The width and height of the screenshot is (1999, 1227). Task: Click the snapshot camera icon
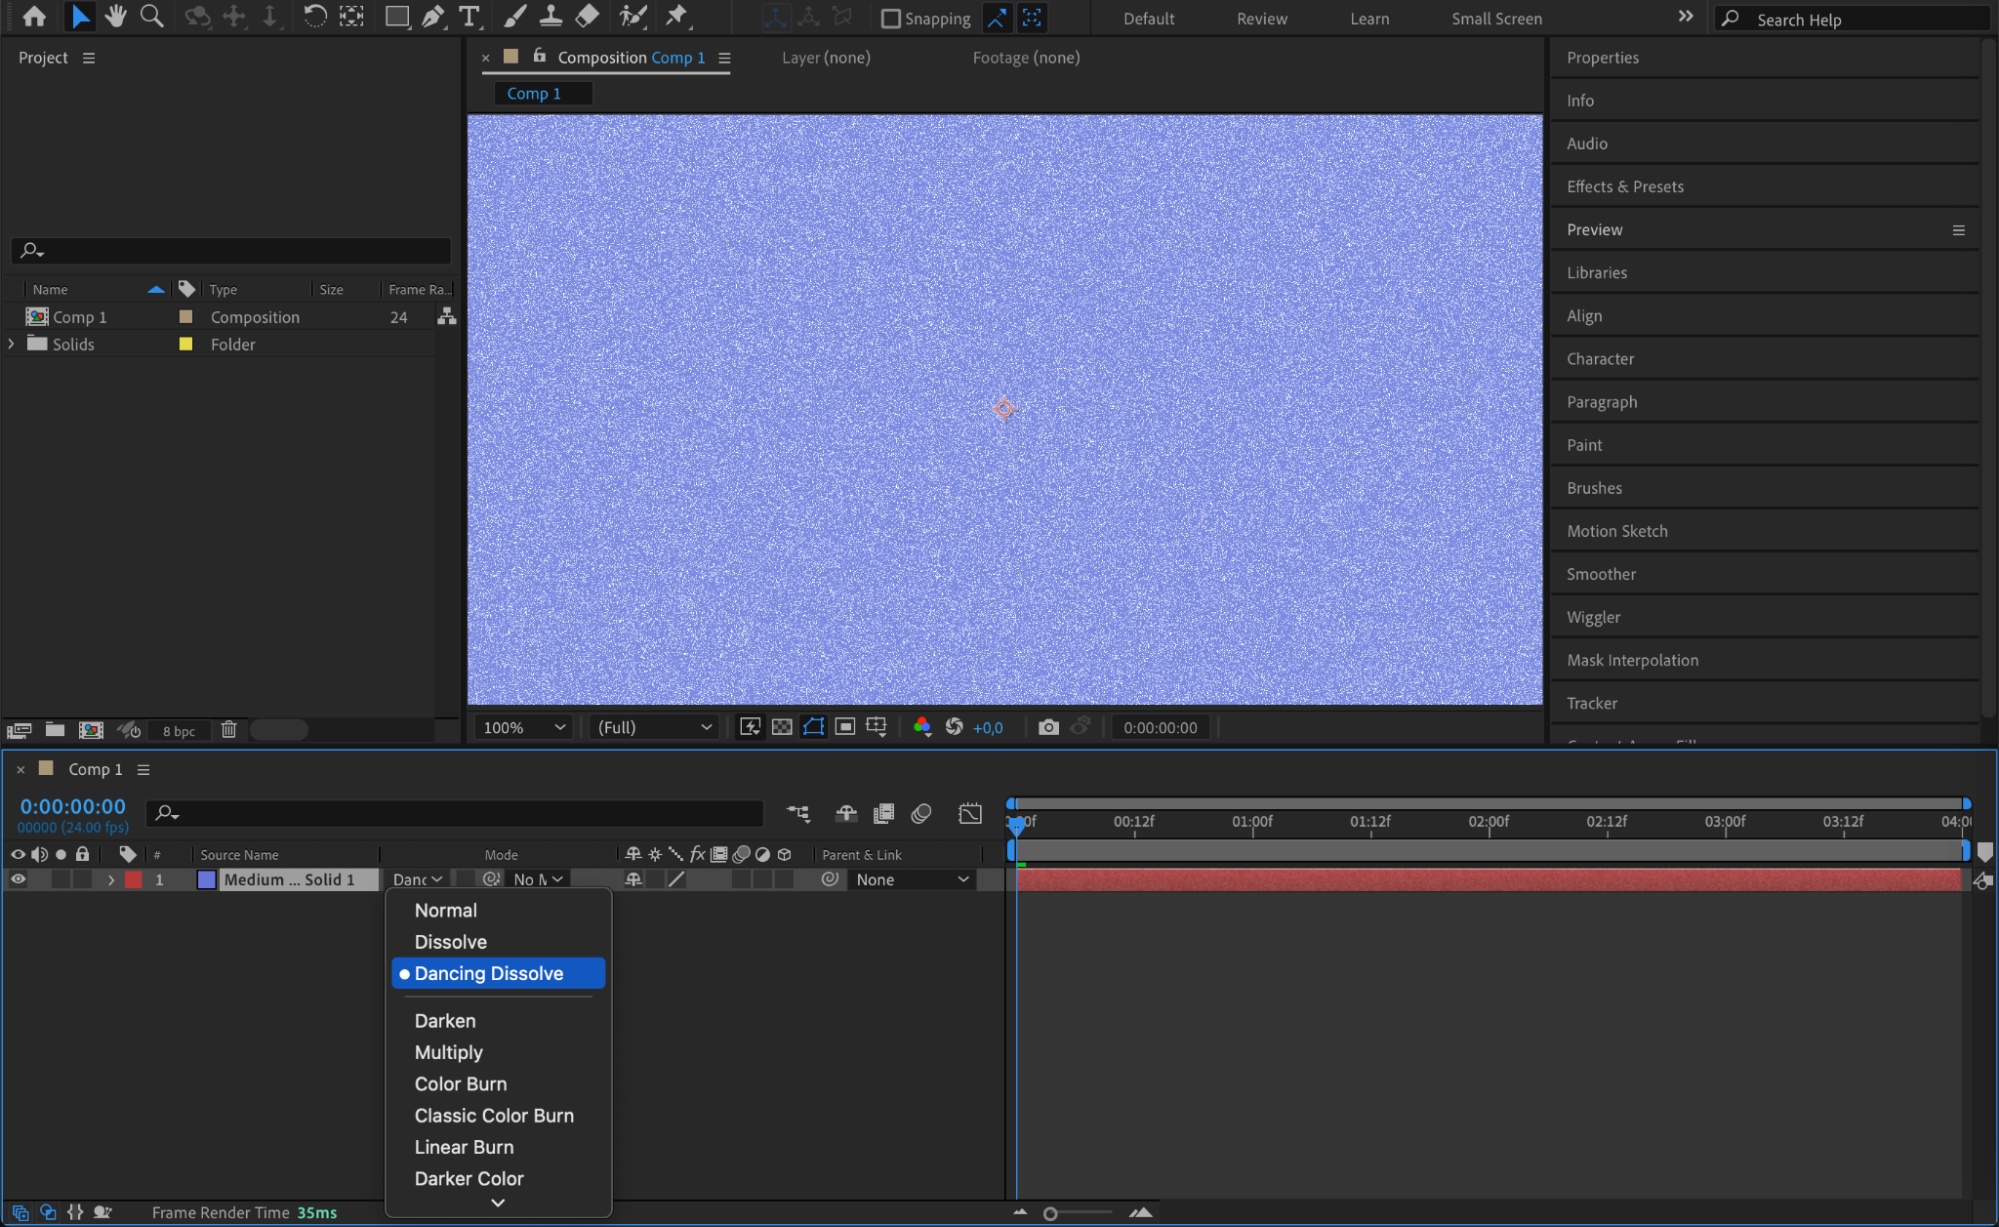1047,727
